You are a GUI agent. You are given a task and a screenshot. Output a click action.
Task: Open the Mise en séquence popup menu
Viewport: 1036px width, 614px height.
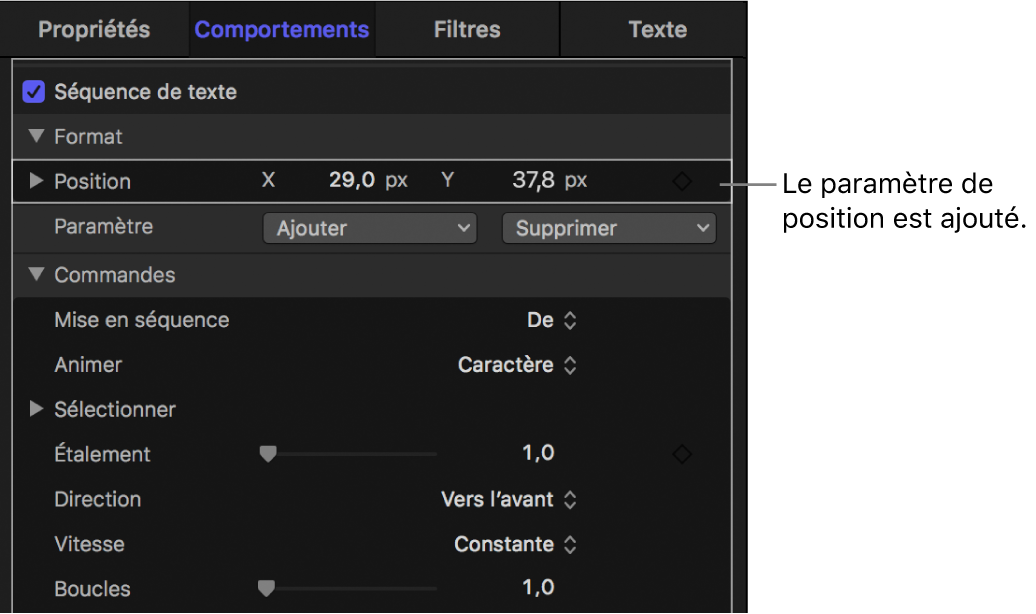(x=552, y=320)
